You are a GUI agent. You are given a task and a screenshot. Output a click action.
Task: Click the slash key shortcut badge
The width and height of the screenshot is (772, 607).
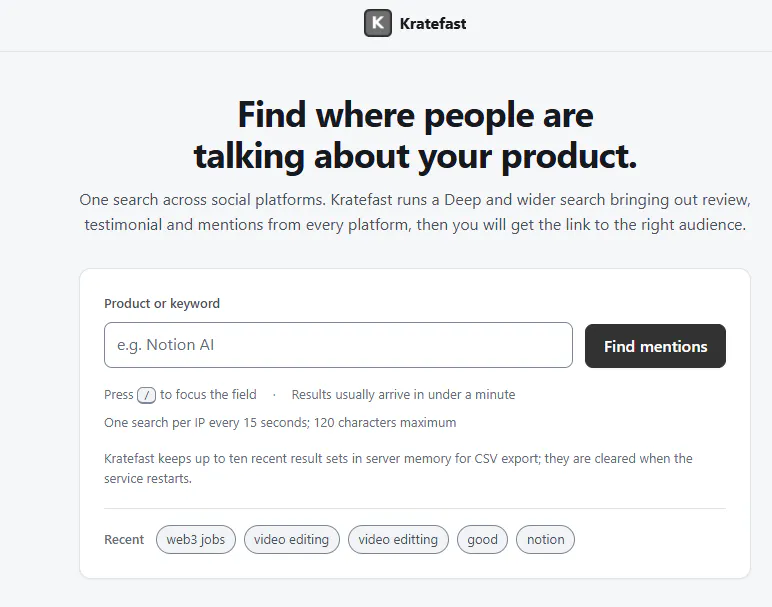pos(146,395)
